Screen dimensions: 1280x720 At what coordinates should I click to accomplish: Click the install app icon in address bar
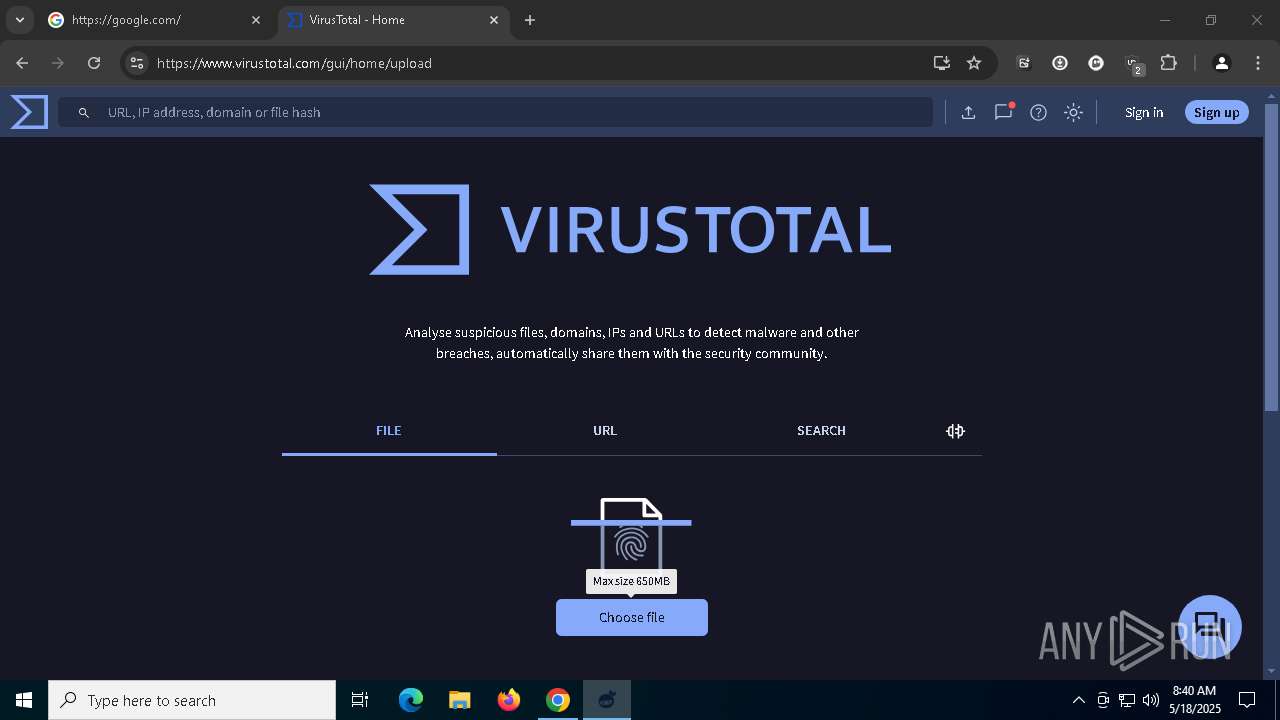[942, 63]
